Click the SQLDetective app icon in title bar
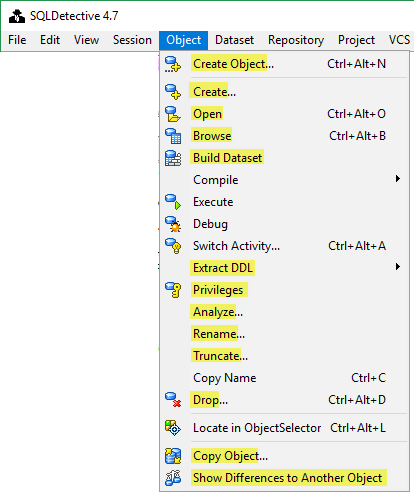Image resolution: width=414 pixels, height=492 pixels. click(17, 16)
